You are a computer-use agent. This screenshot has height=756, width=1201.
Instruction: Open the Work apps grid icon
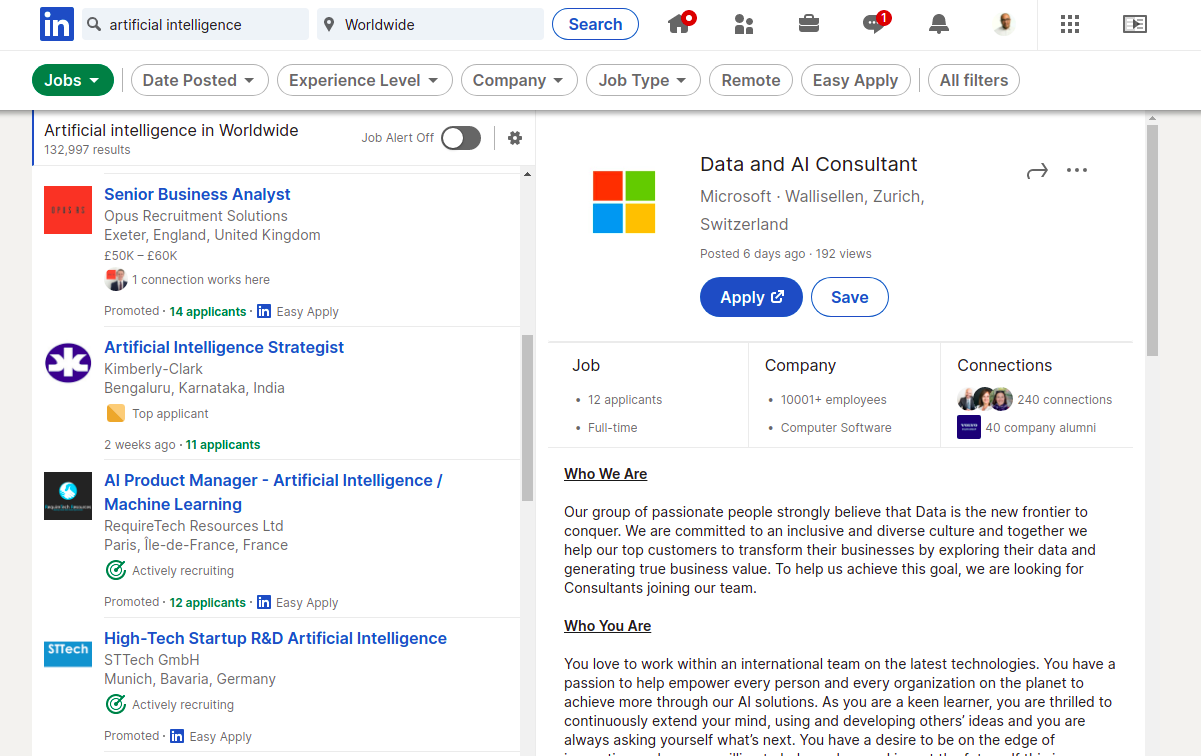[x=1070, y=24]
